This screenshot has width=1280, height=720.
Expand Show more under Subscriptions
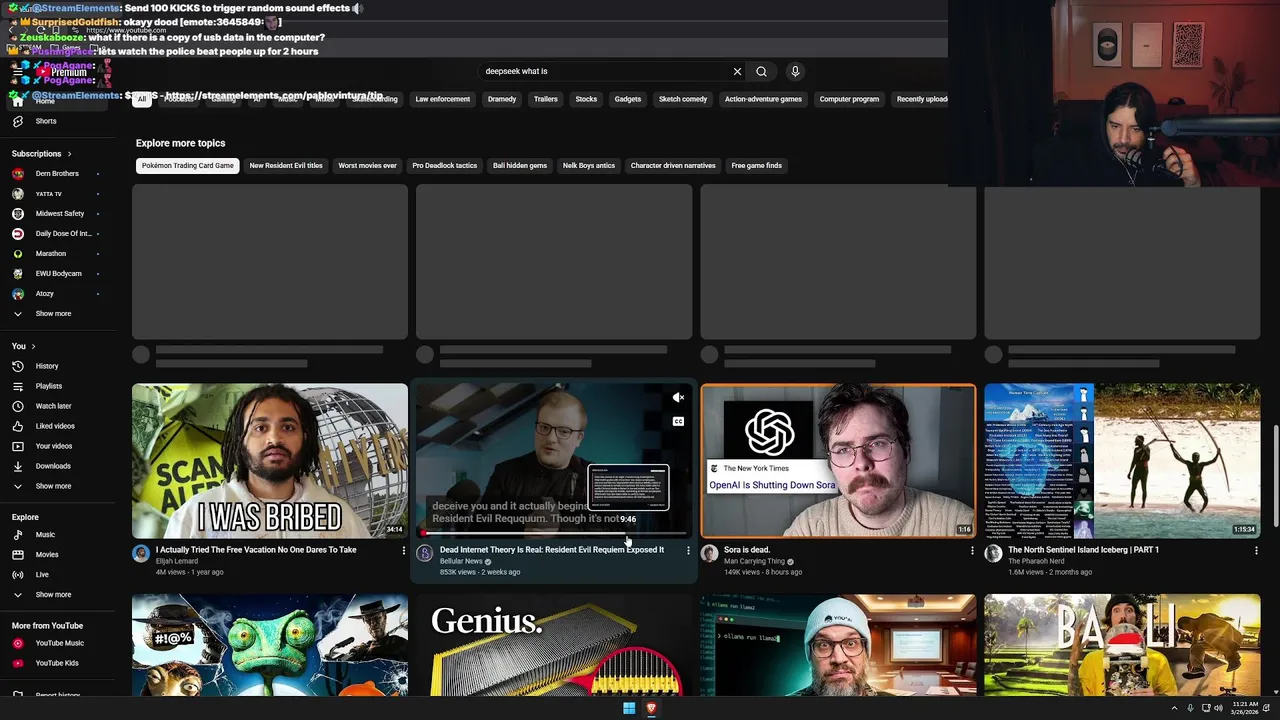pos(53,314)
